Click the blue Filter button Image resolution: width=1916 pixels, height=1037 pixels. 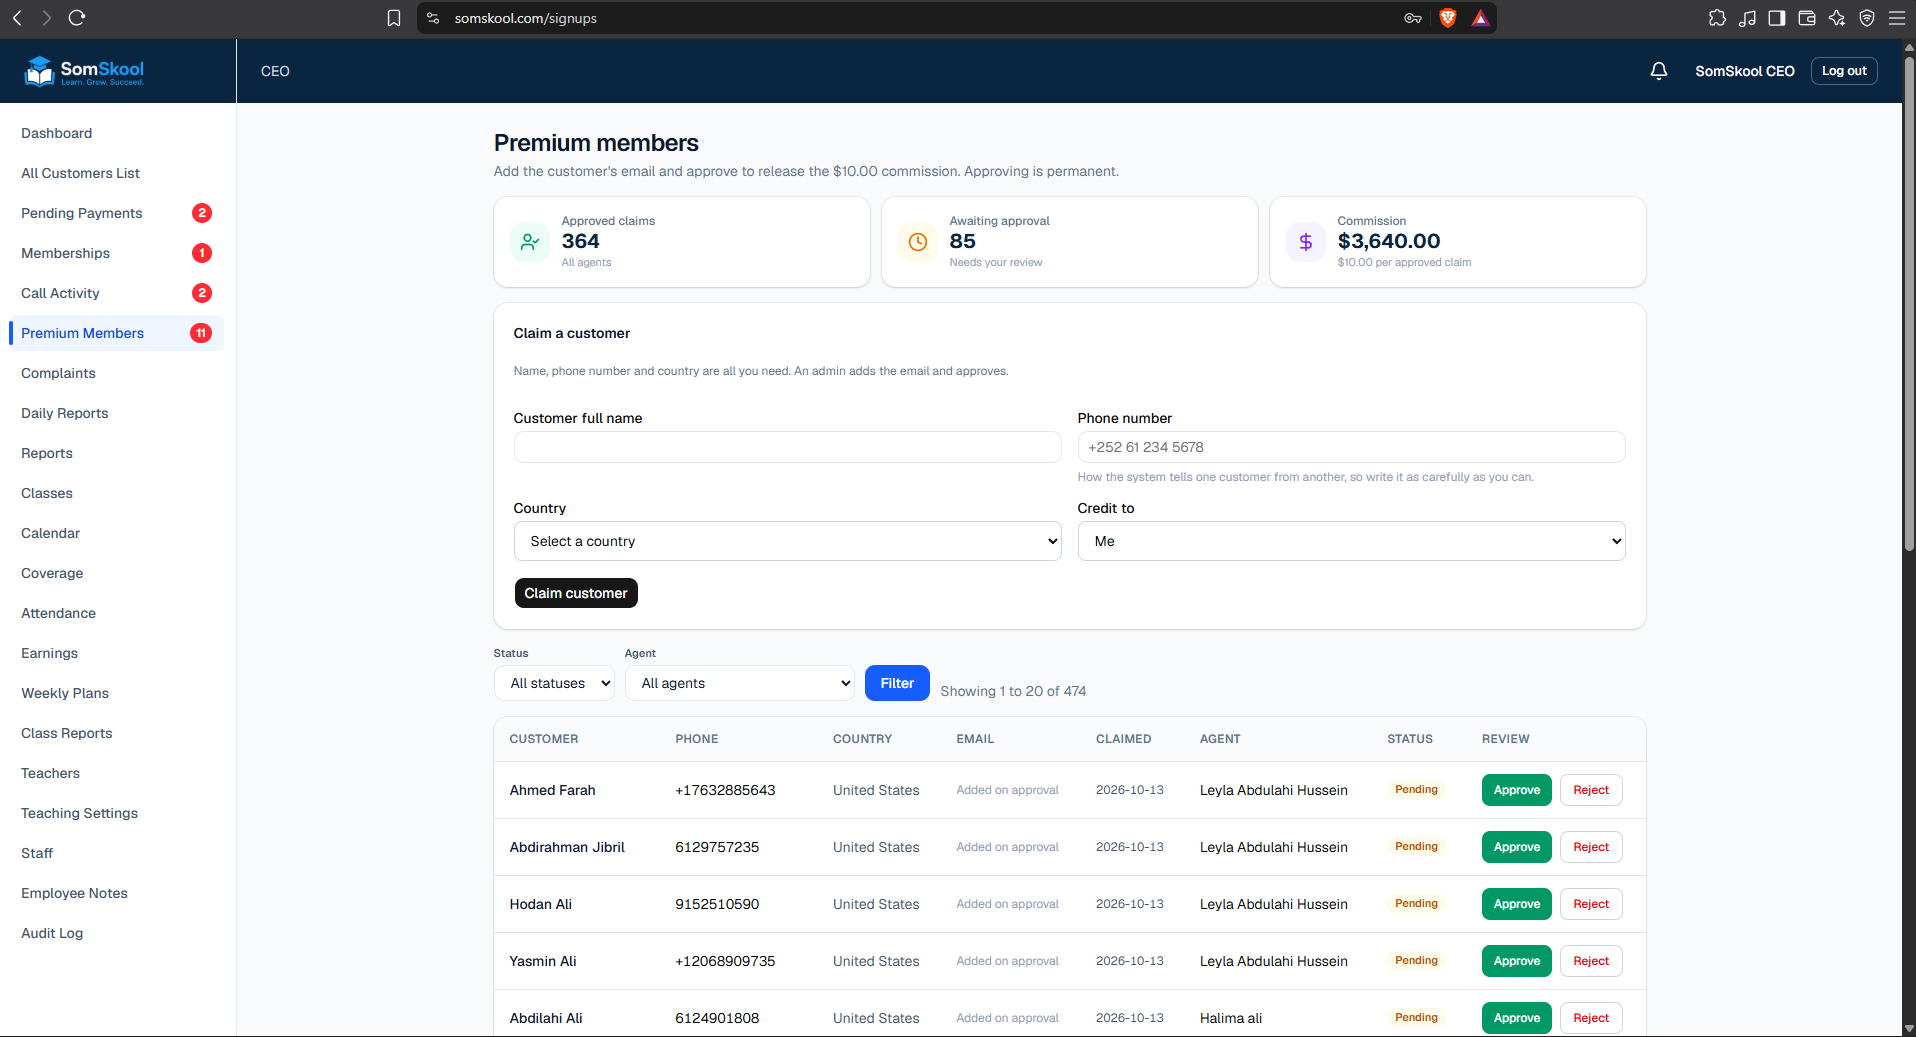[897, 683]
